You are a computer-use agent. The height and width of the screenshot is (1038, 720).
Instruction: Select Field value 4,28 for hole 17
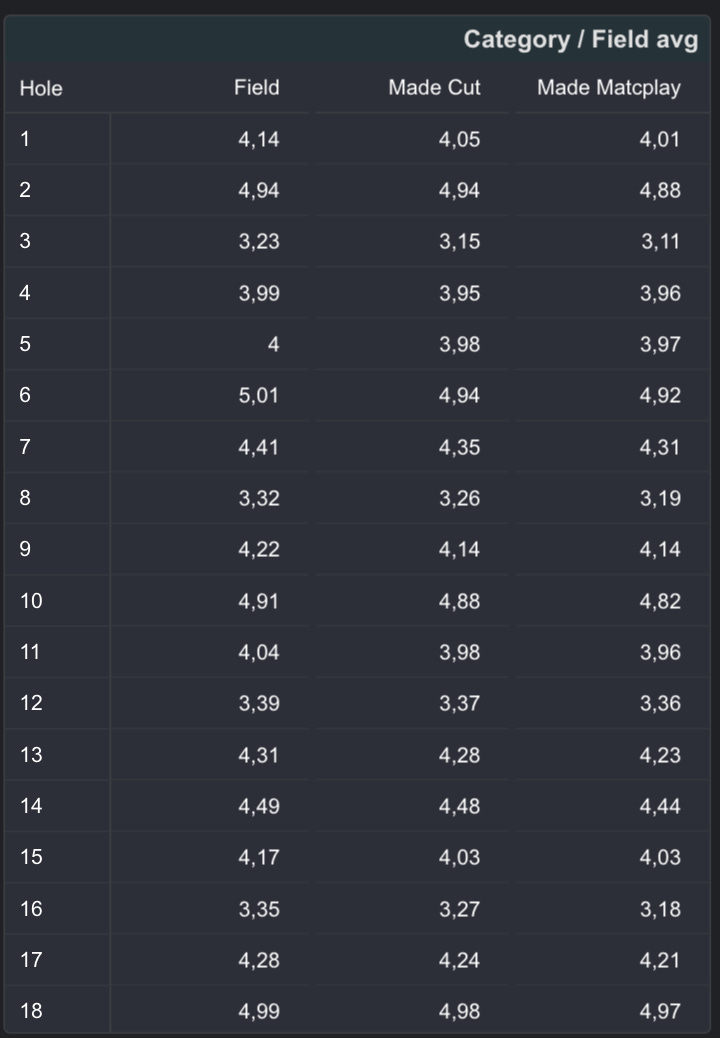[x=259, y=960]
